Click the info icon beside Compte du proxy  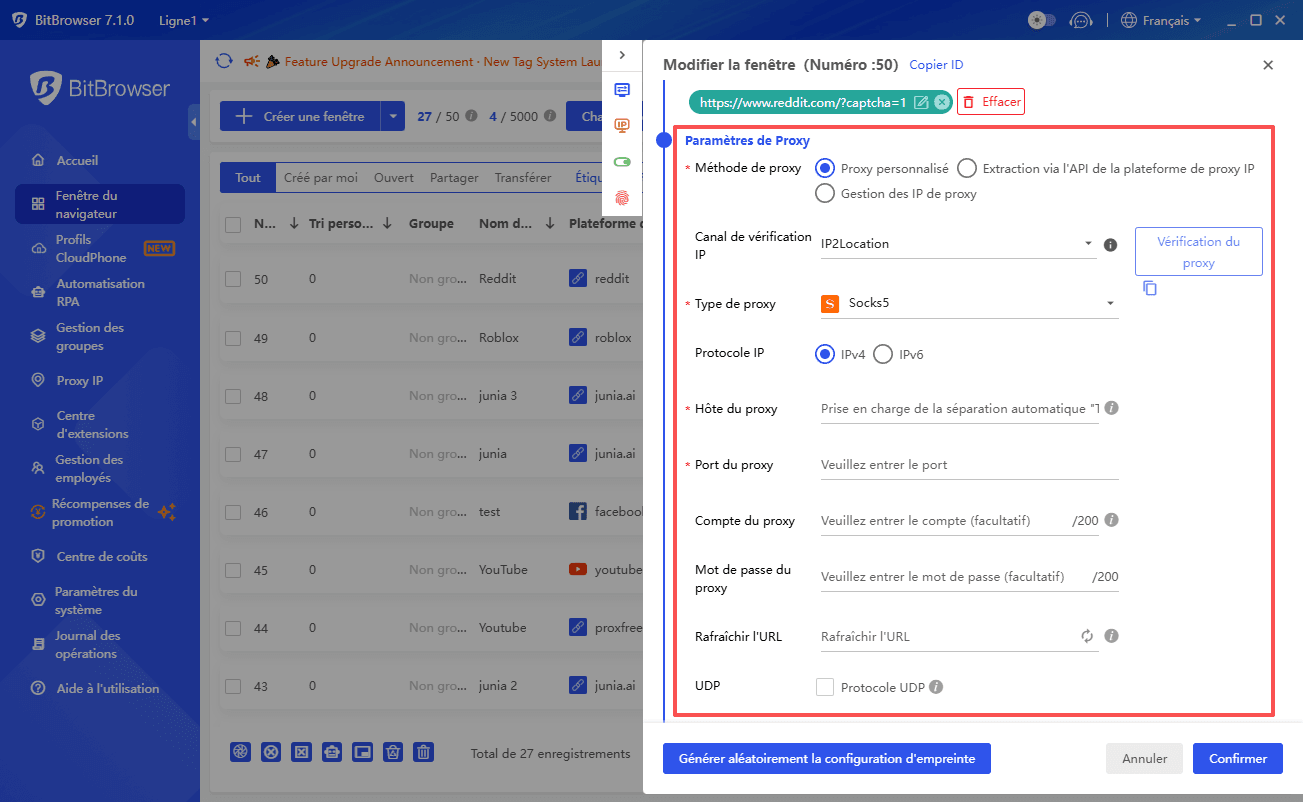(x=1112, y=520)
